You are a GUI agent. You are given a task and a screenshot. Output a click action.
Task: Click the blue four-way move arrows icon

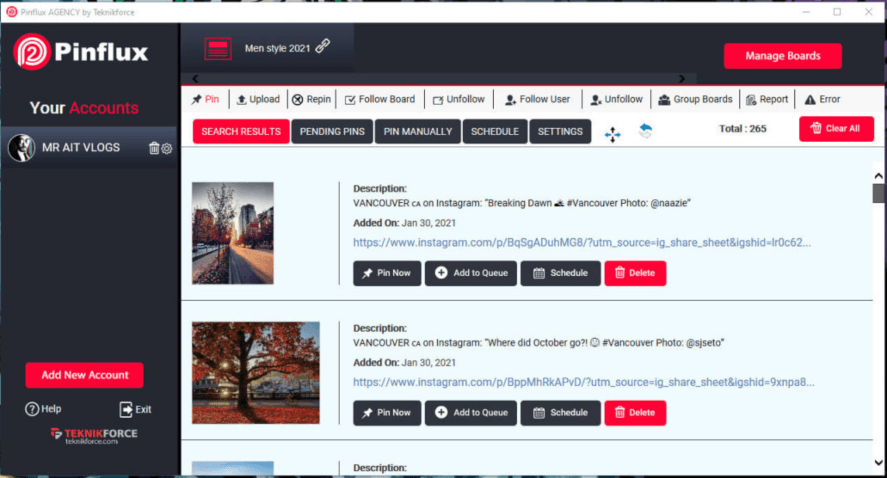[613, 133]
